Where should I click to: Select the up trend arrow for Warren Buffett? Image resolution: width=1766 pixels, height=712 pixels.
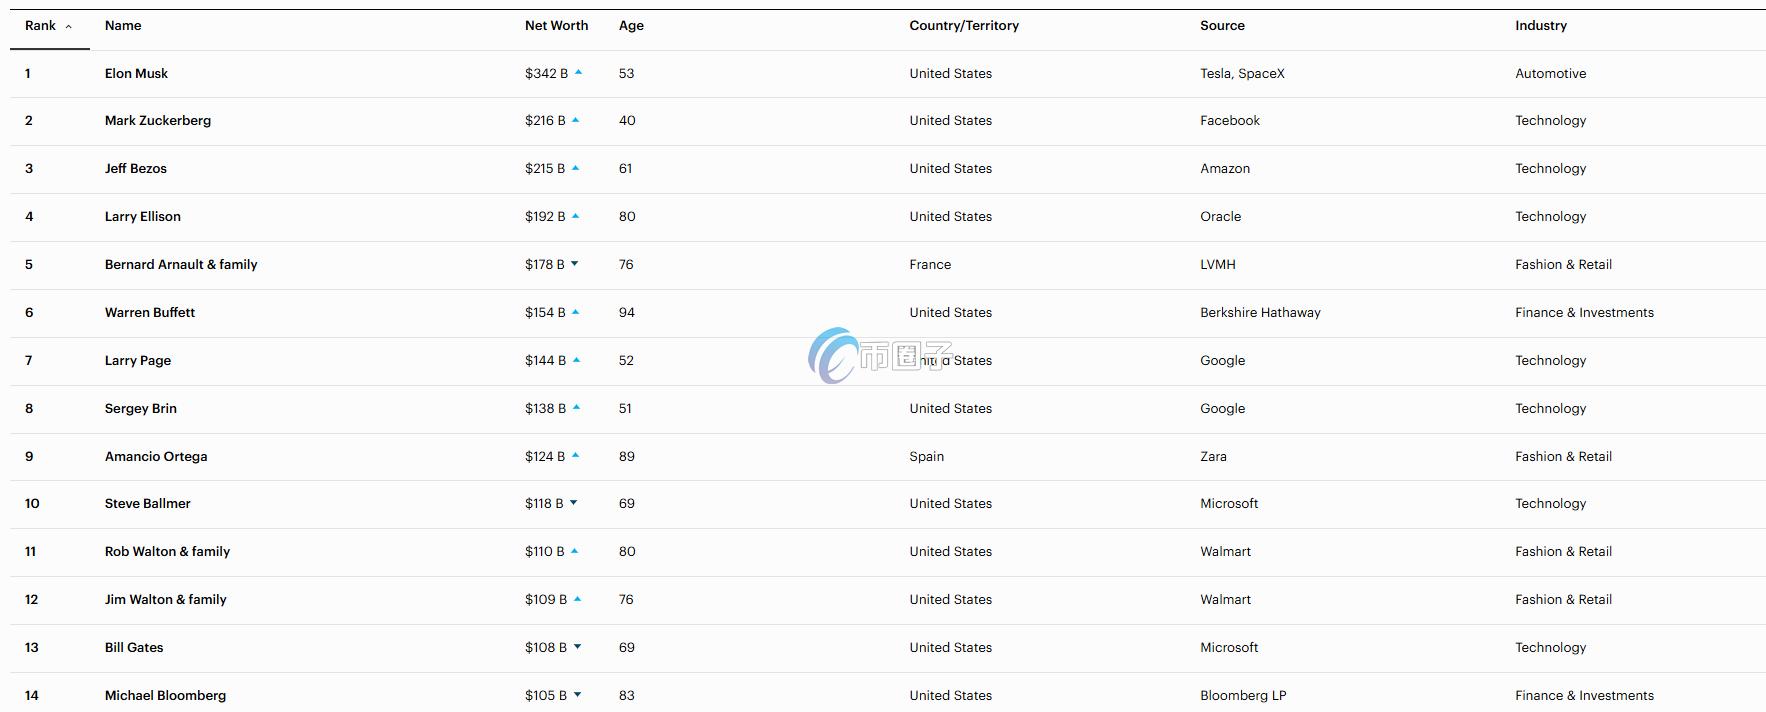point(576,312)
